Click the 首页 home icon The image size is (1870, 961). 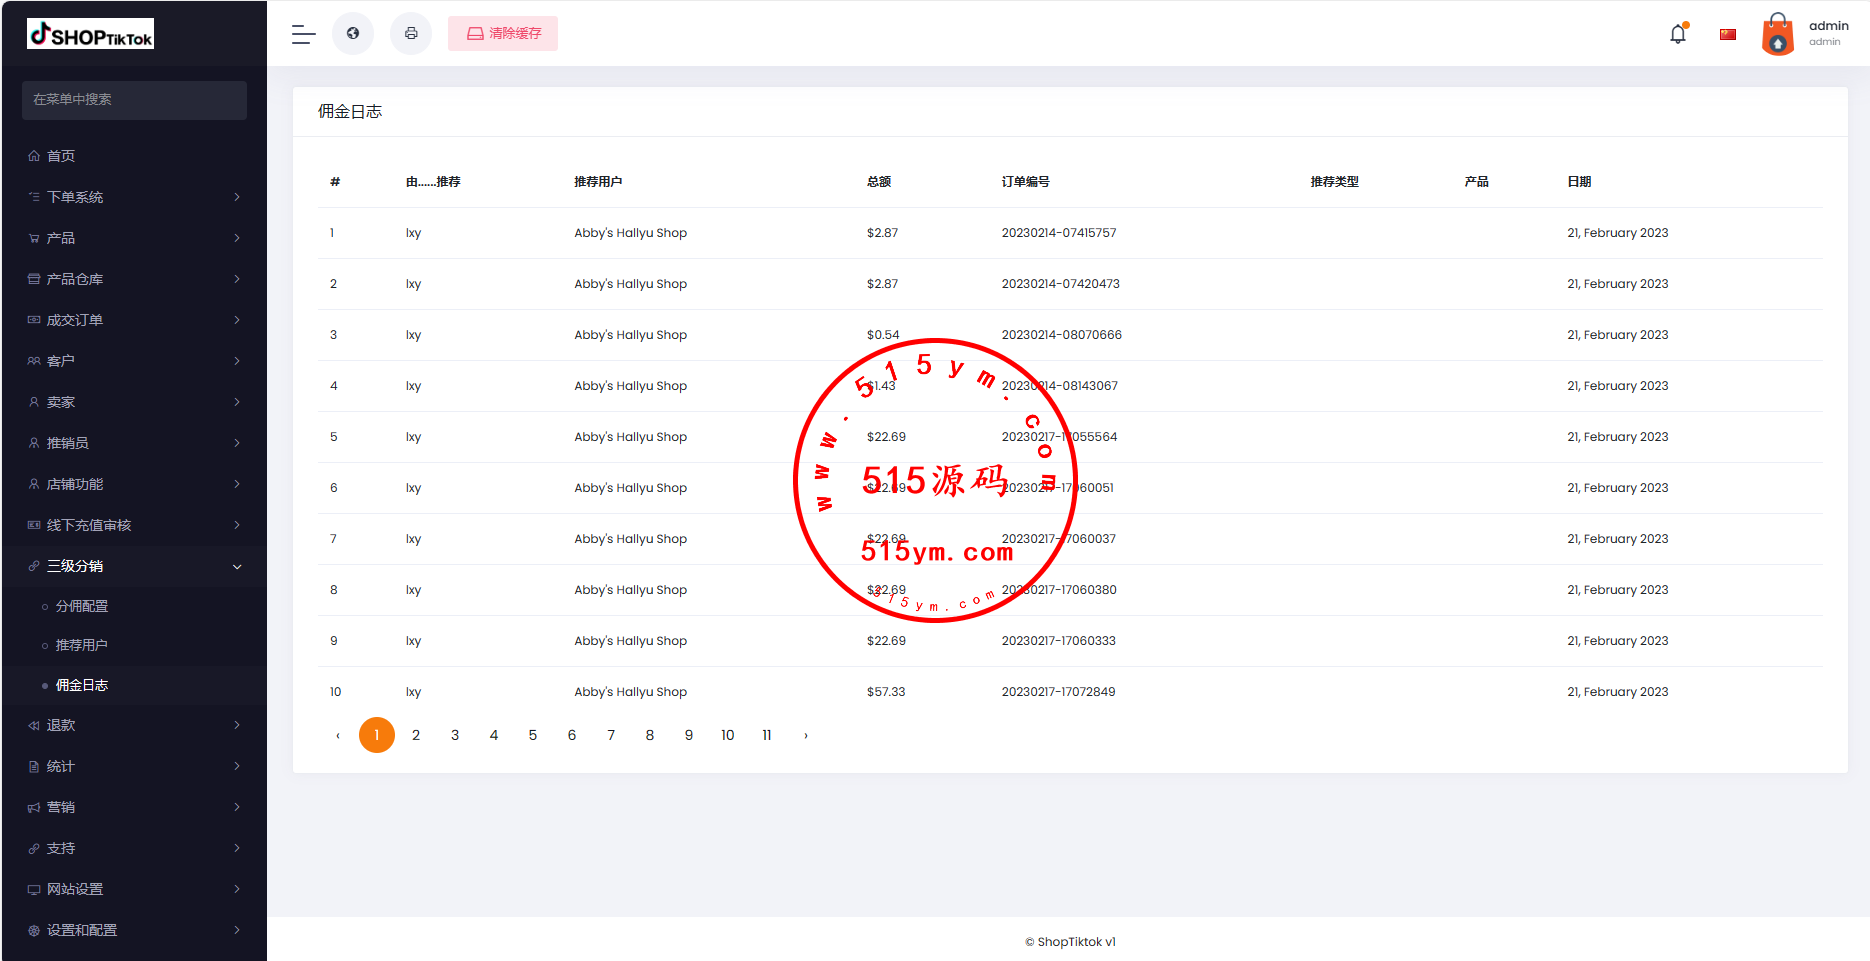pyautogui.click(x=34, y=156)
